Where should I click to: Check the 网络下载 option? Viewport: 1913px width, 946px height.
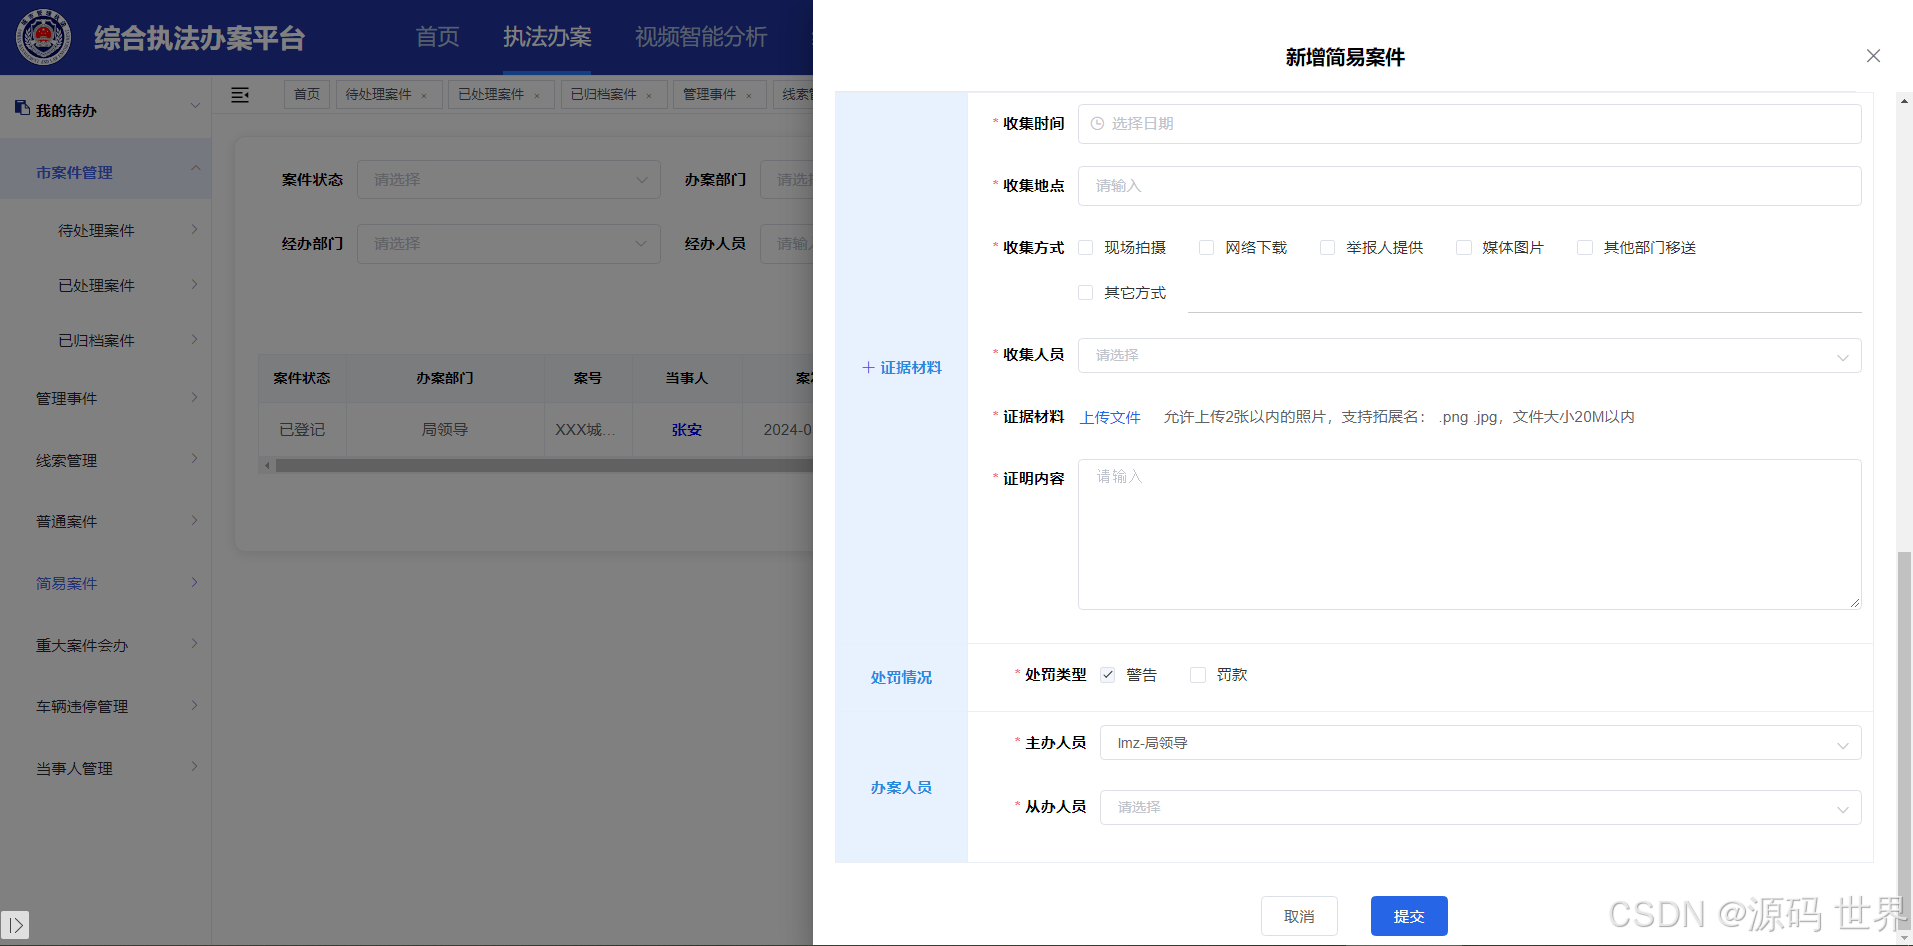pyautogui.click(x=1206, y=248)
